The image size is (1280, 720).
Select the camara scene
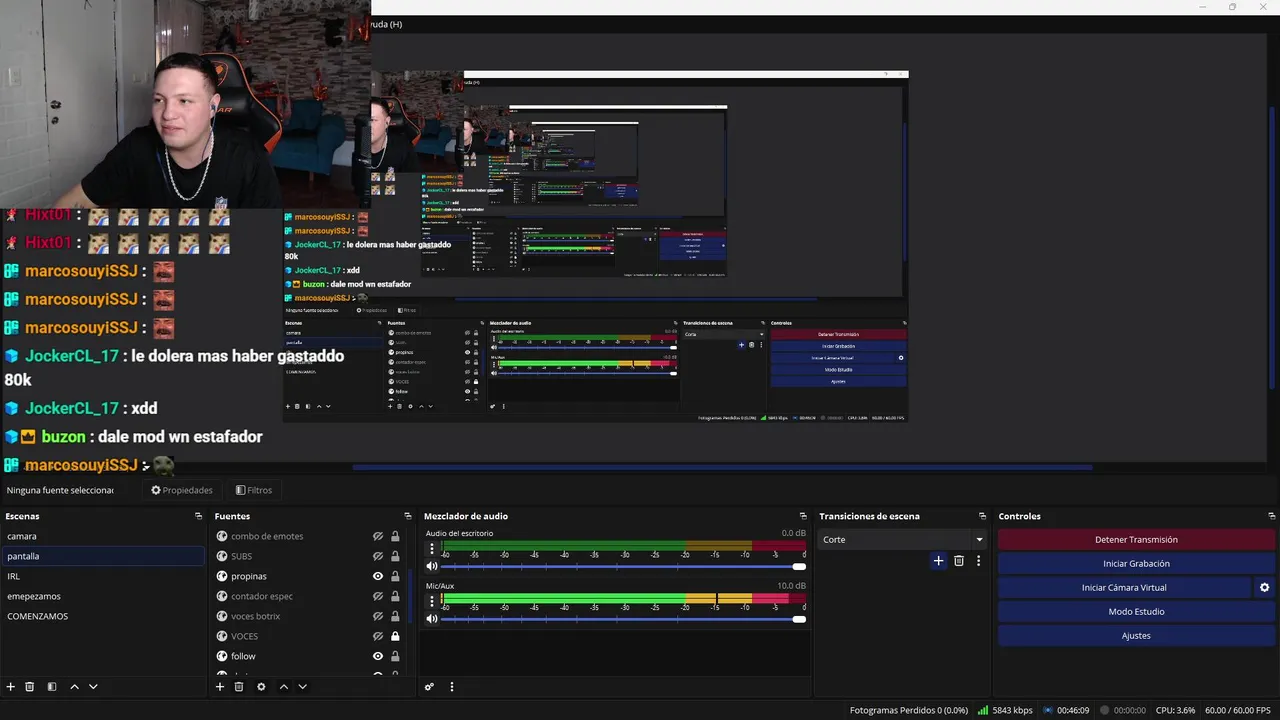click(x=102, y=536)
